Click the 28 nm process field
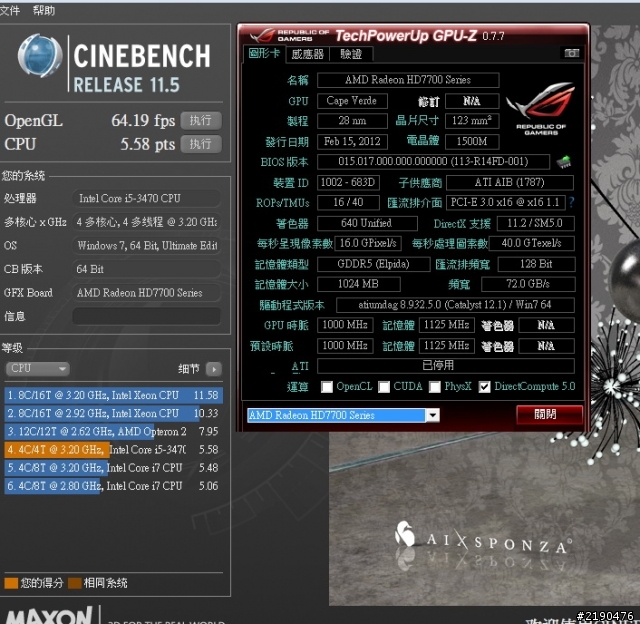This screenshot has width=640, height=624. pyautogui.click(x=352, y=121)
